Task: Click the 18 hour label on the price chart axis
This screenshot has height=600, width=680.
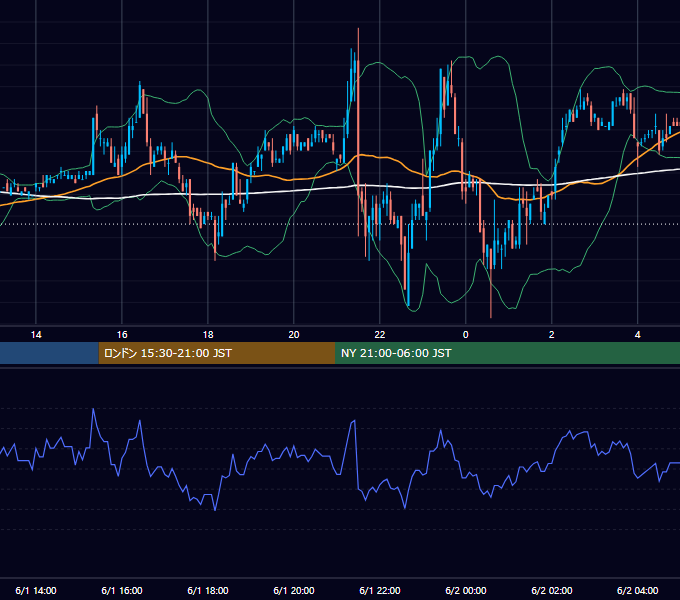Action: 208,335
